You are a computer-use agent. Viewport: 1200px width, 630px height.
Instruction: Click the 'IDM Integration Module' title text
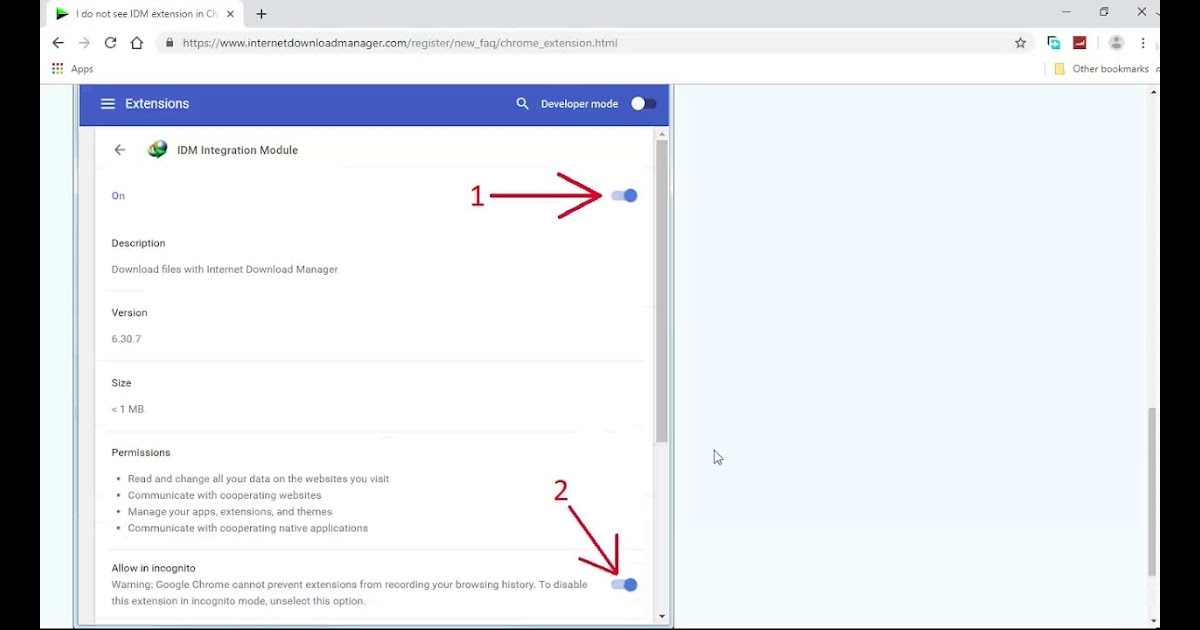pyautogui.click(x=237, y=150)
